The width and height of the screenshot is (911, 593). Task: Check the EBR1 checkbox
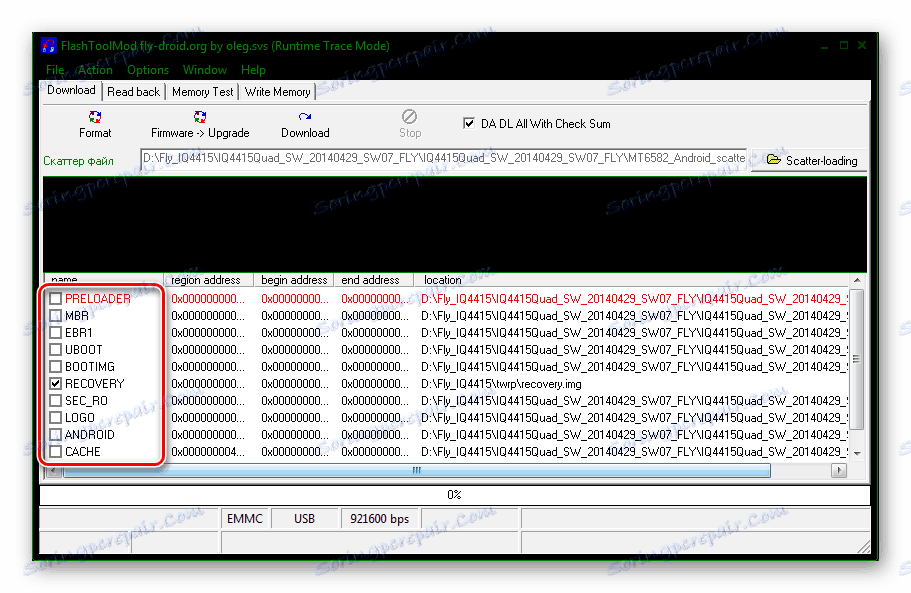pyautogui.click(x=55, y=333)
